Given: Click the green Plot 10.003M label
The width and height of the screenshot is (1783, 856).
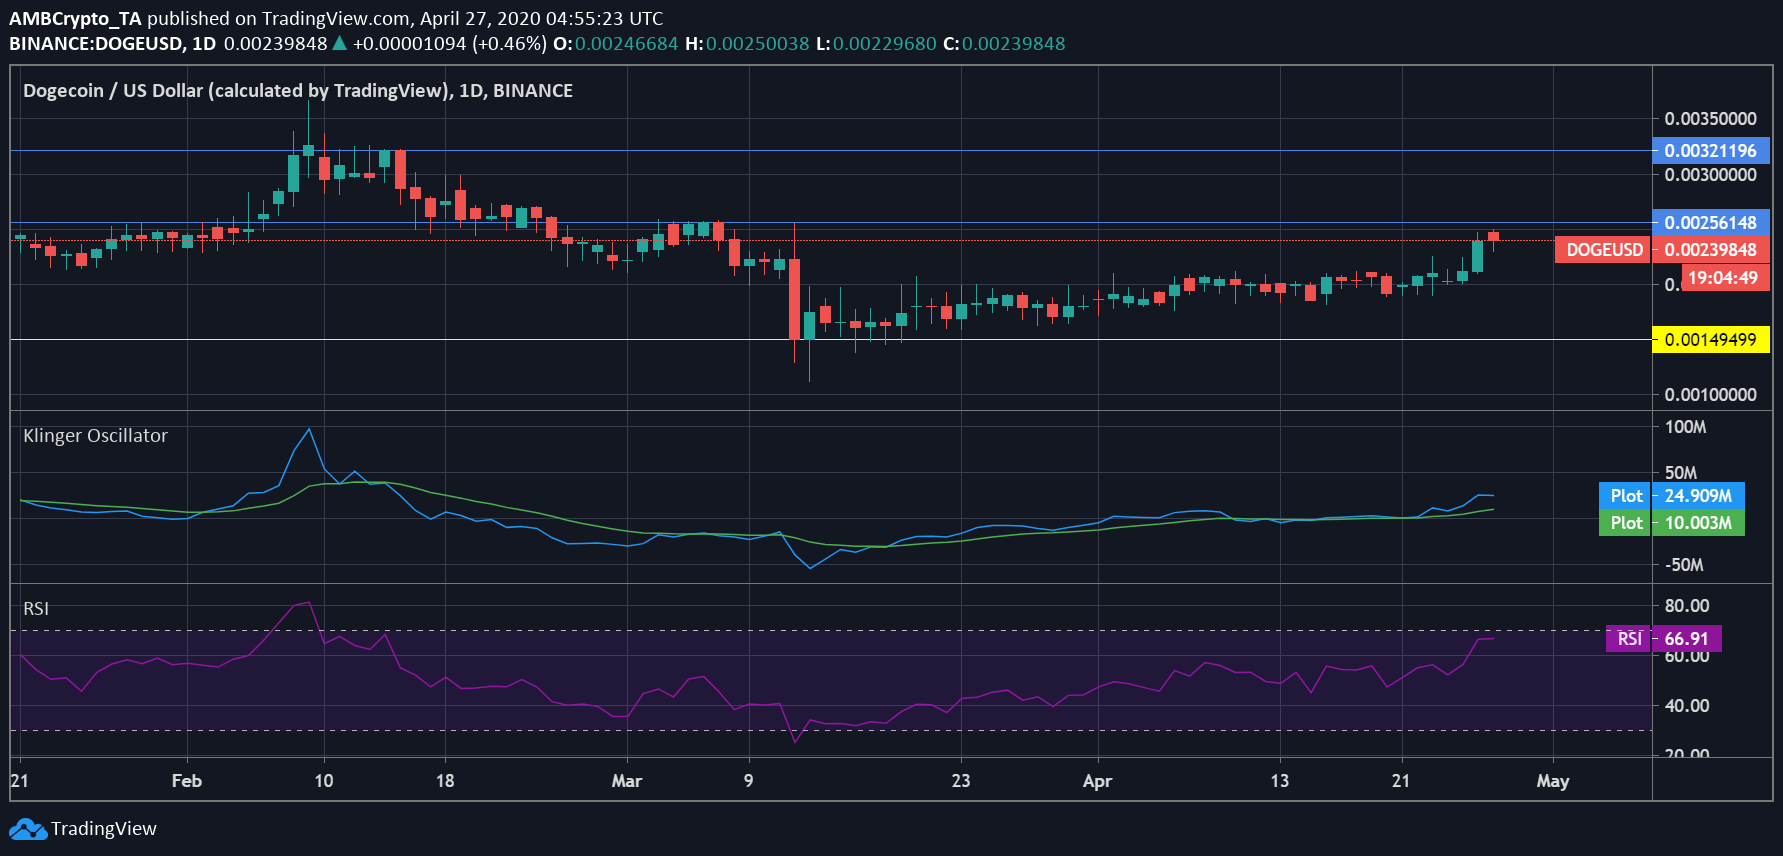Looking at the screenshot, I should 1671,523.
